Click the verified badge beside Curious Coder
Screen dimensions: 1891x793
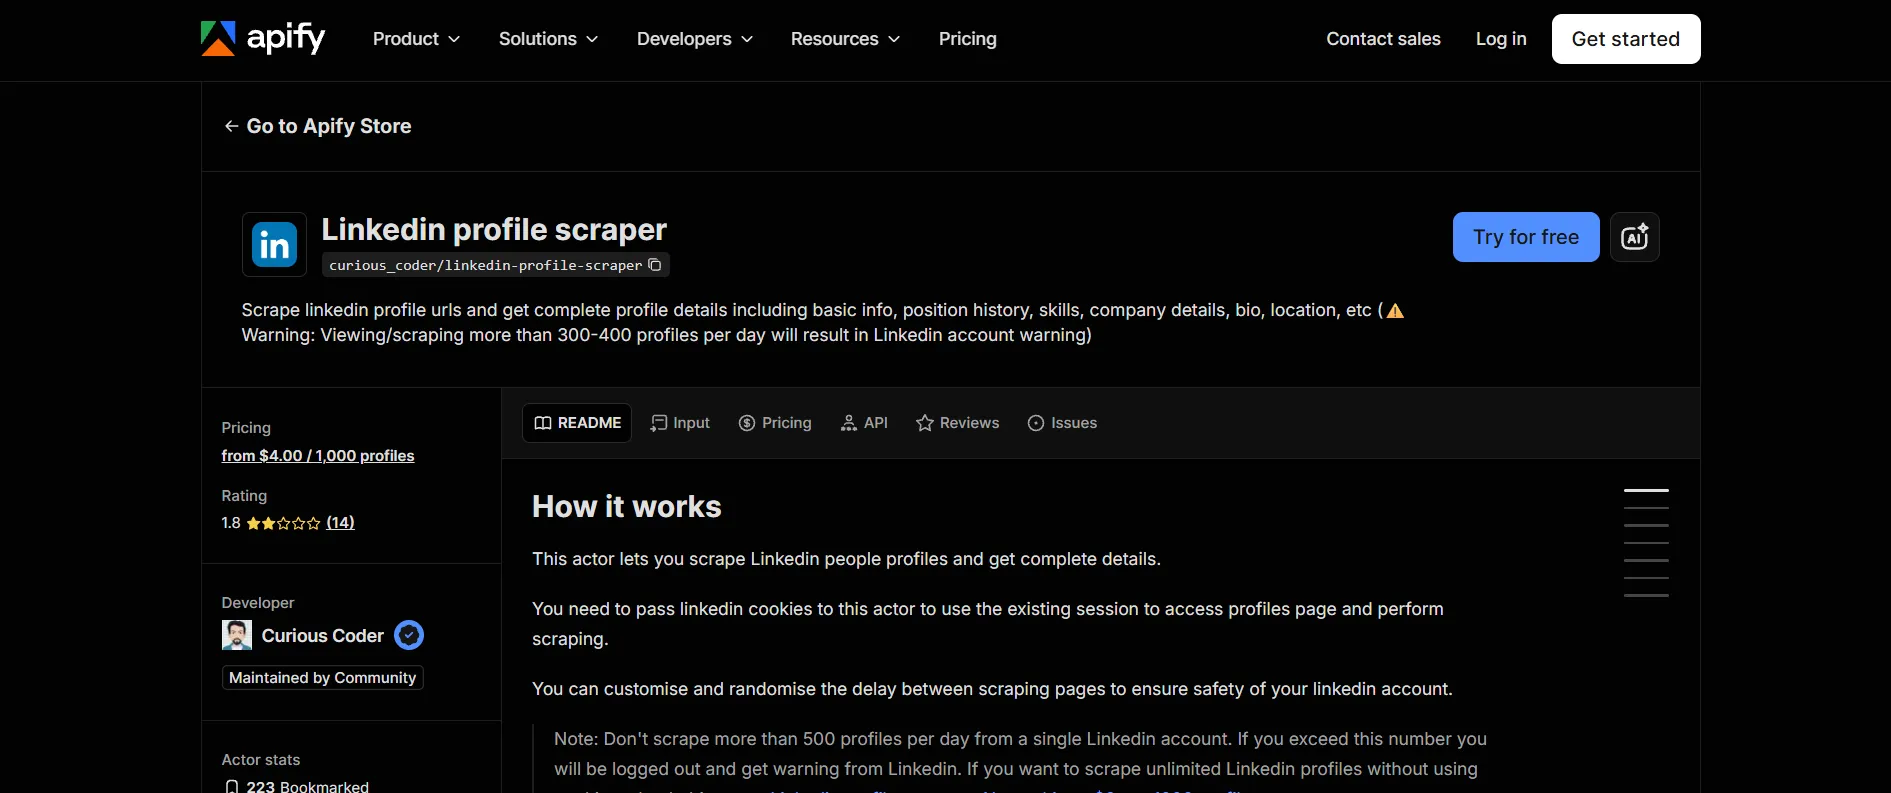(x=409, y=635)
